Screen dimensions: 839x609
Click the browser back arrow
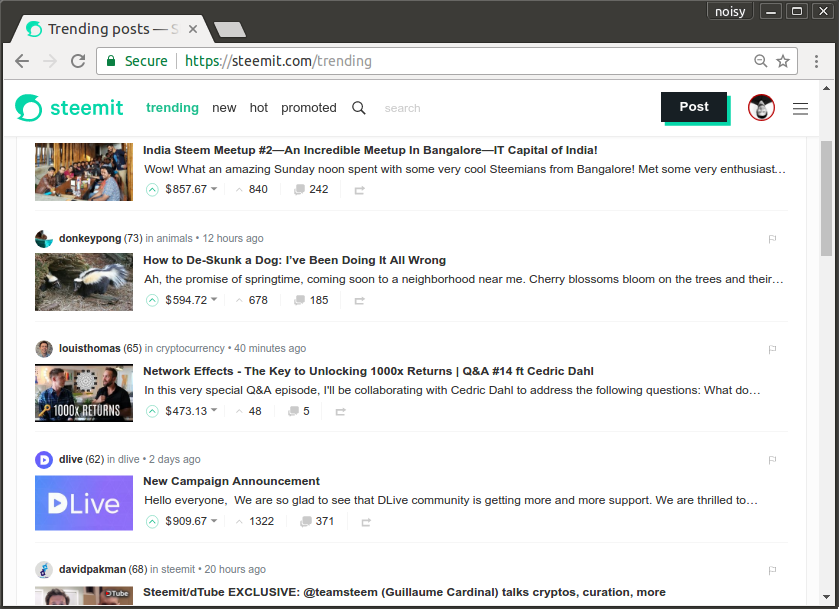[x=22, y=61]
